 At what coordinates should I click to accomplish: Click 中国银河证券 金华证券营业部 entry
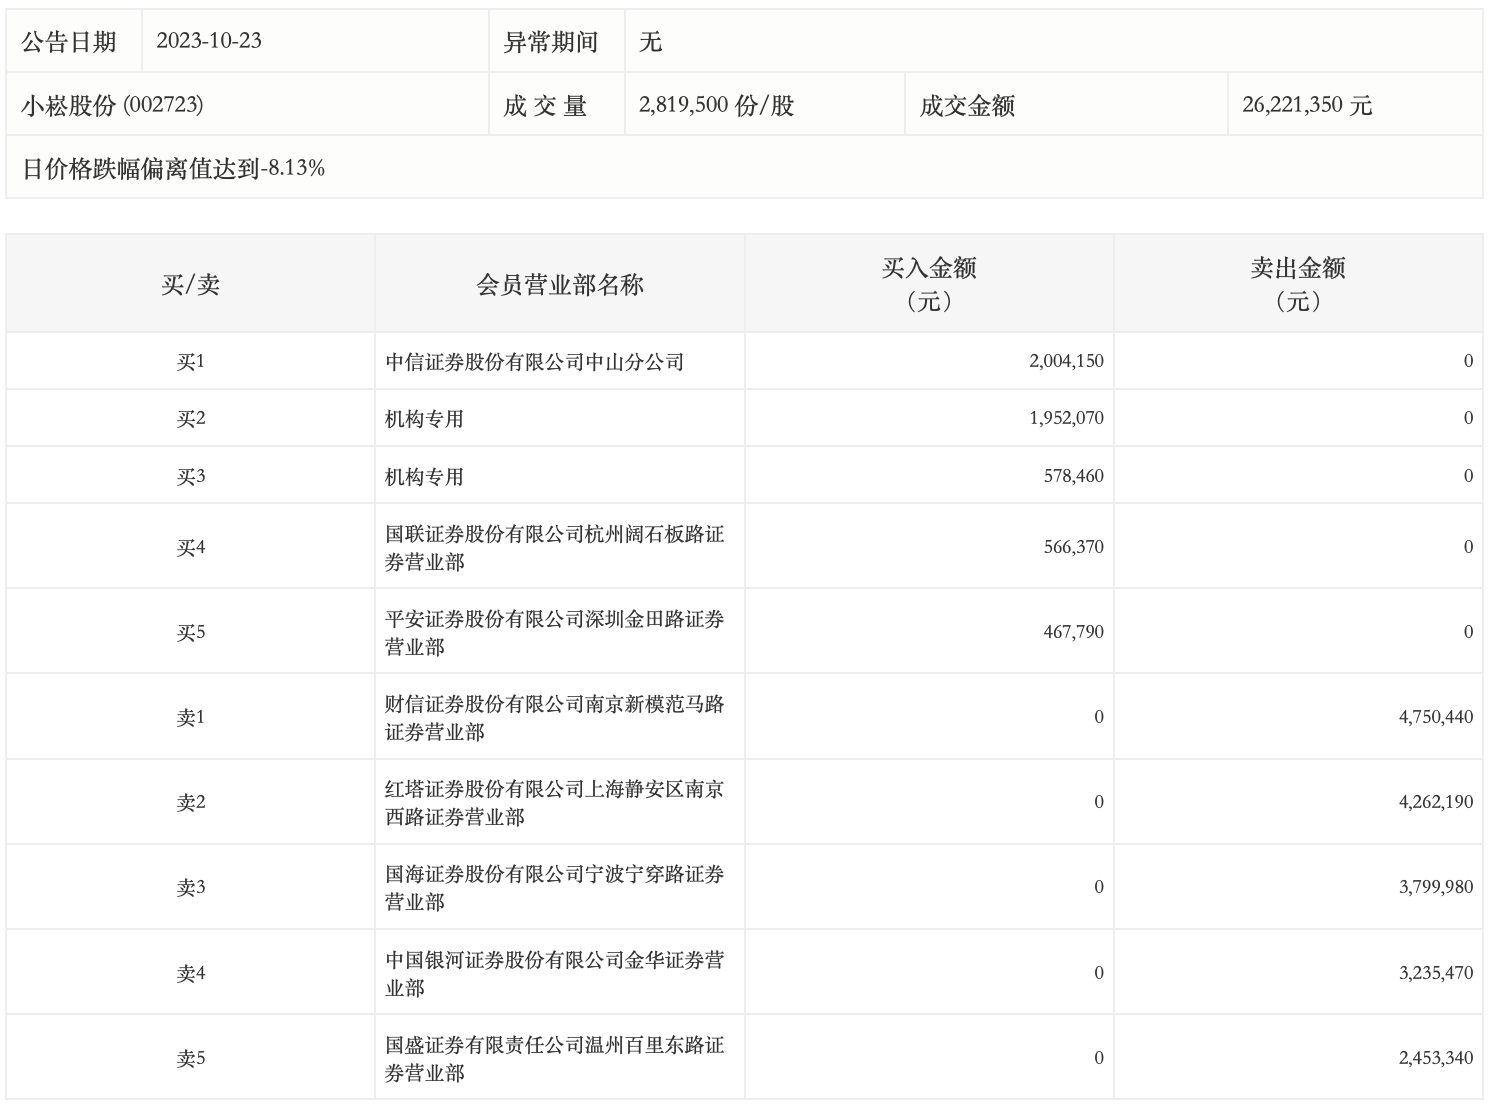554,974
